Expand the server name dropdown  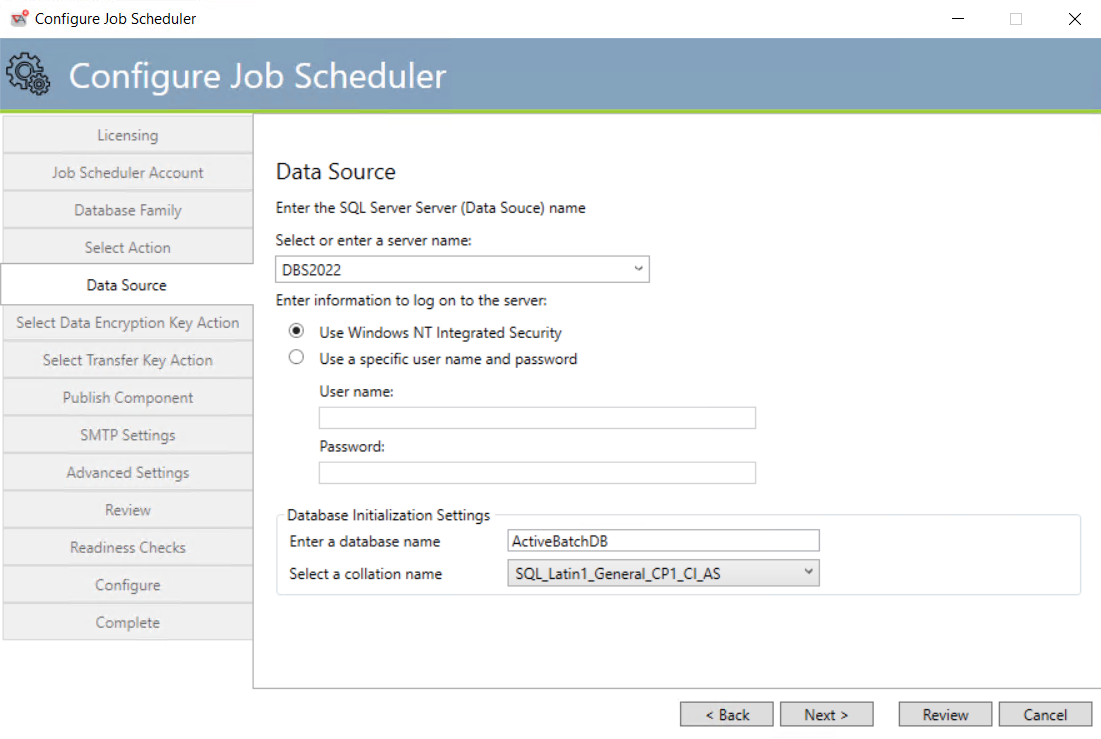pyautogui.click(x=638, y=269)
